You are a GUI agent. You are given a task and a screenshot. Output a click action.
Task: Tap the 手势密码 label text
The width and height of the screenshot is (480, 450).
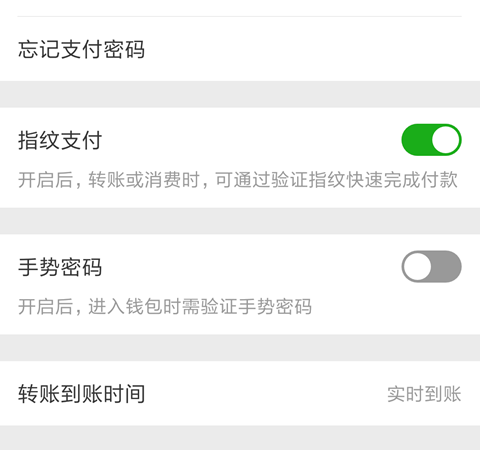pyautogui.click(x=60, y=267)
